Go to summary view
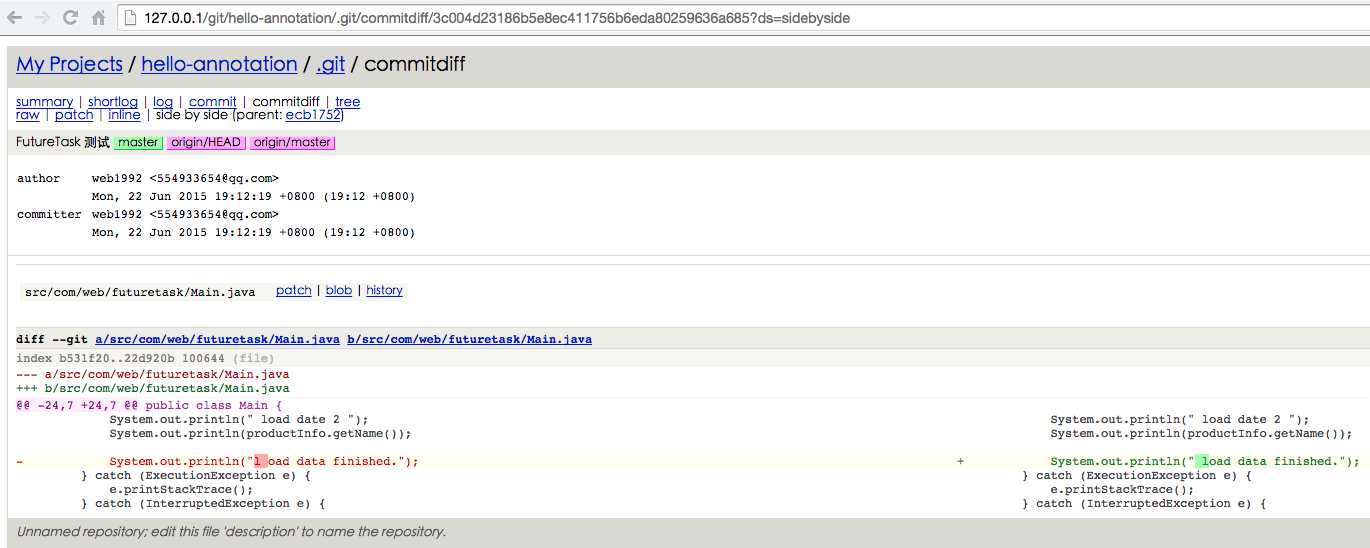Screen dimensions: 1370x548 click(44, 102)
